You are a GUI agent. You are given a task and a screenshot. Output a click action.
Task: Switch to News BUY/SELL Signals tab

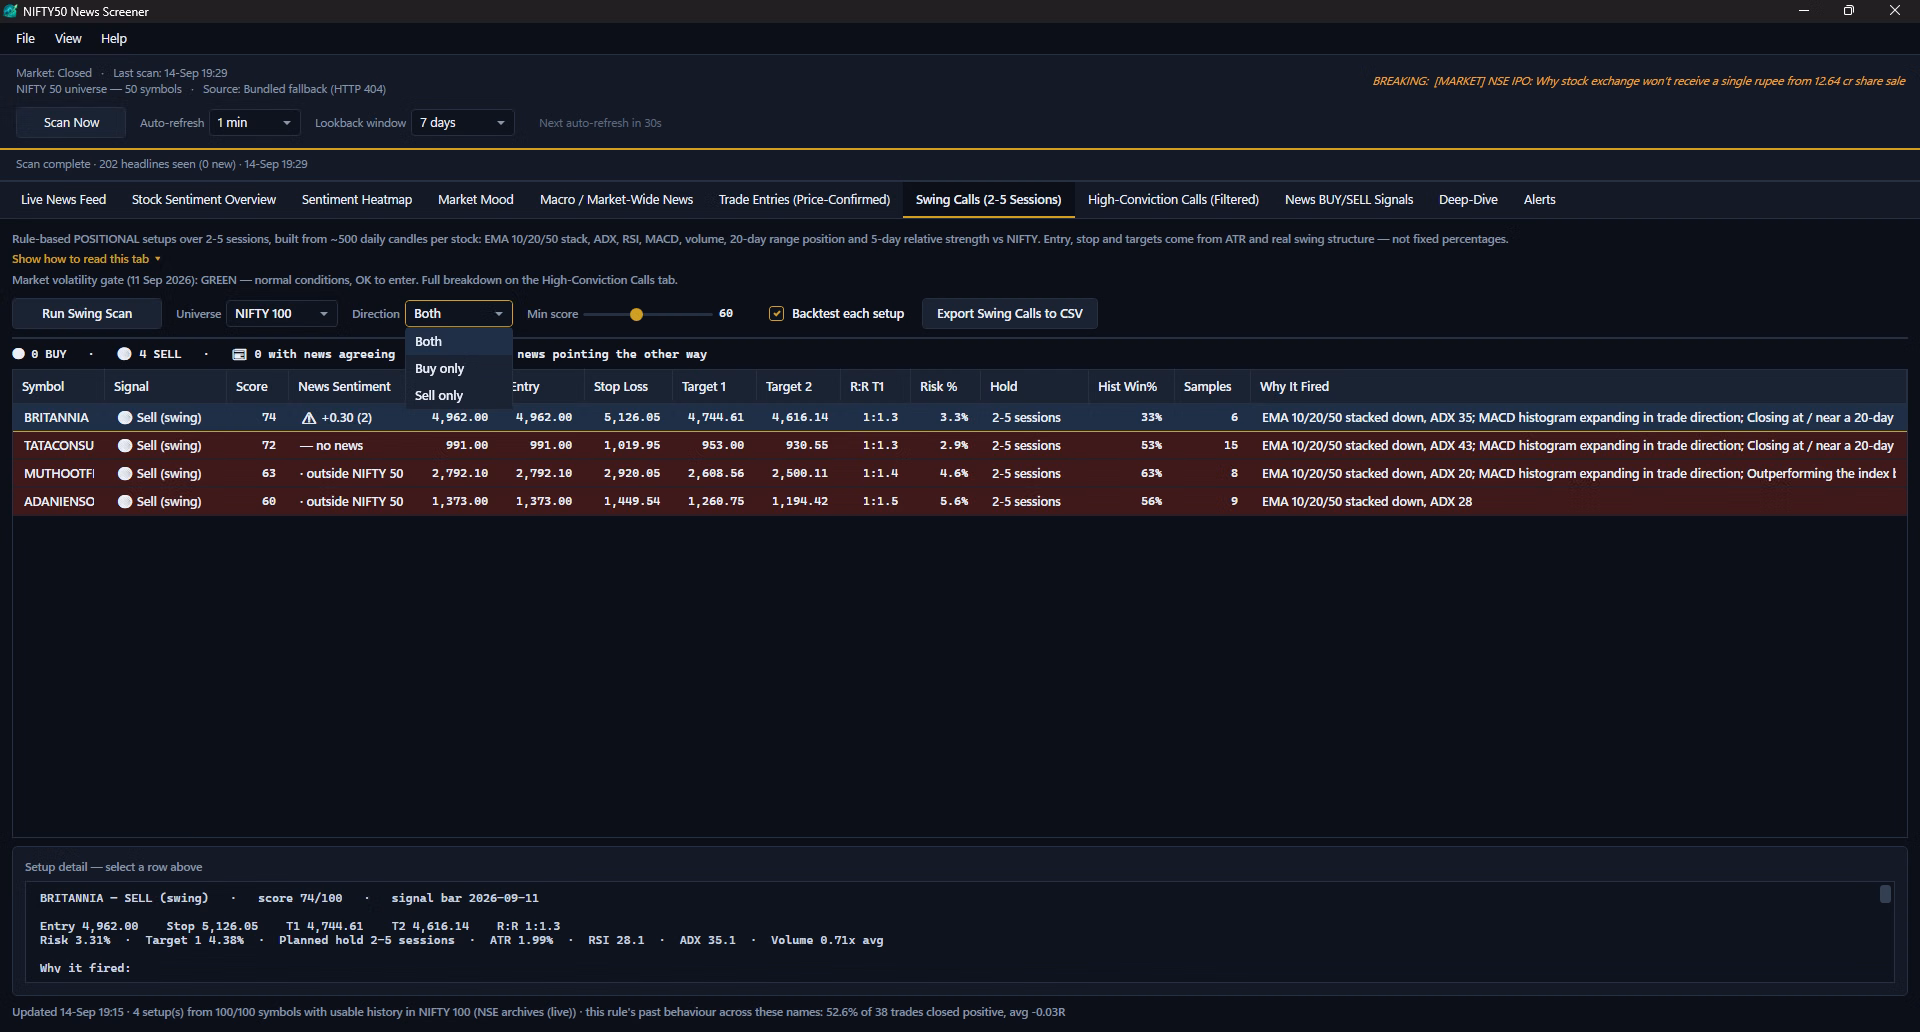coord(1349,200)
